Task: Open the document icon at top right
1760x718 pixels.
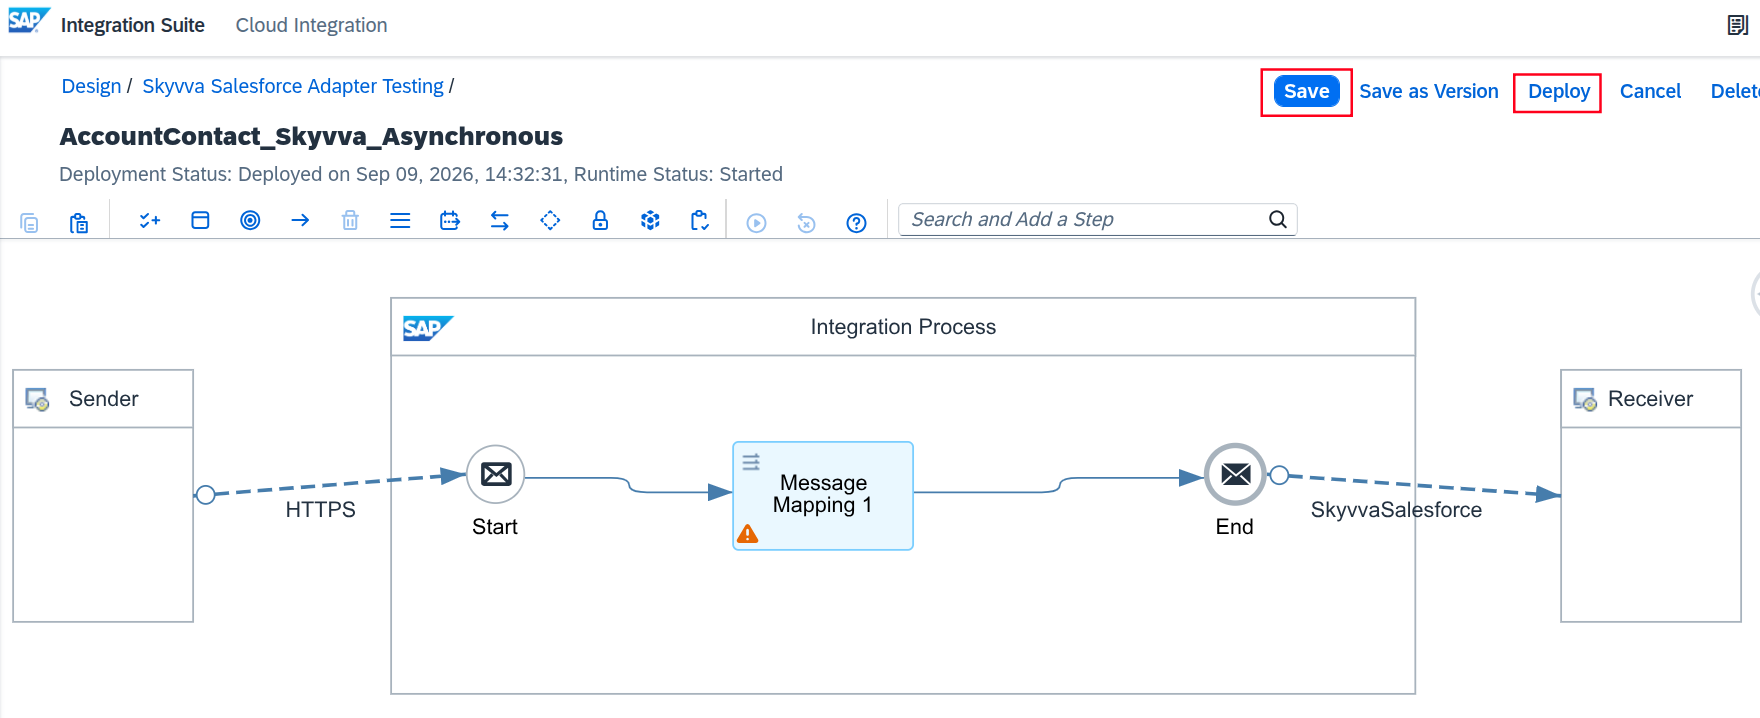Action: 1738,25
